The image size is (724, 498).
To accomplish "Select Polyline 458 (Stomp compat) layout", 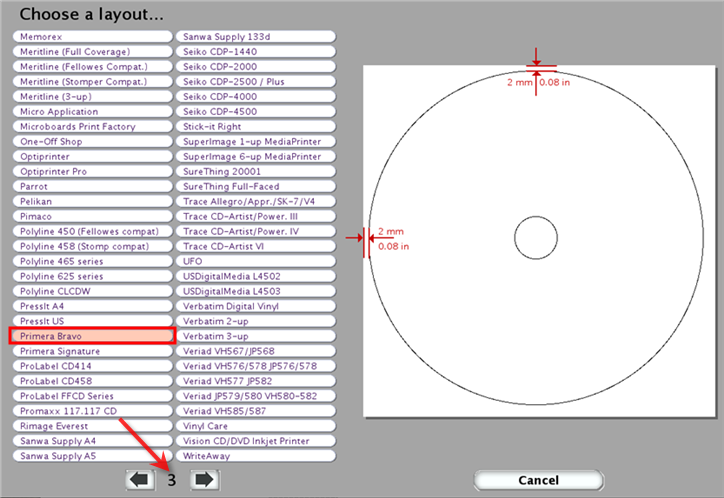I will [93, 246].
